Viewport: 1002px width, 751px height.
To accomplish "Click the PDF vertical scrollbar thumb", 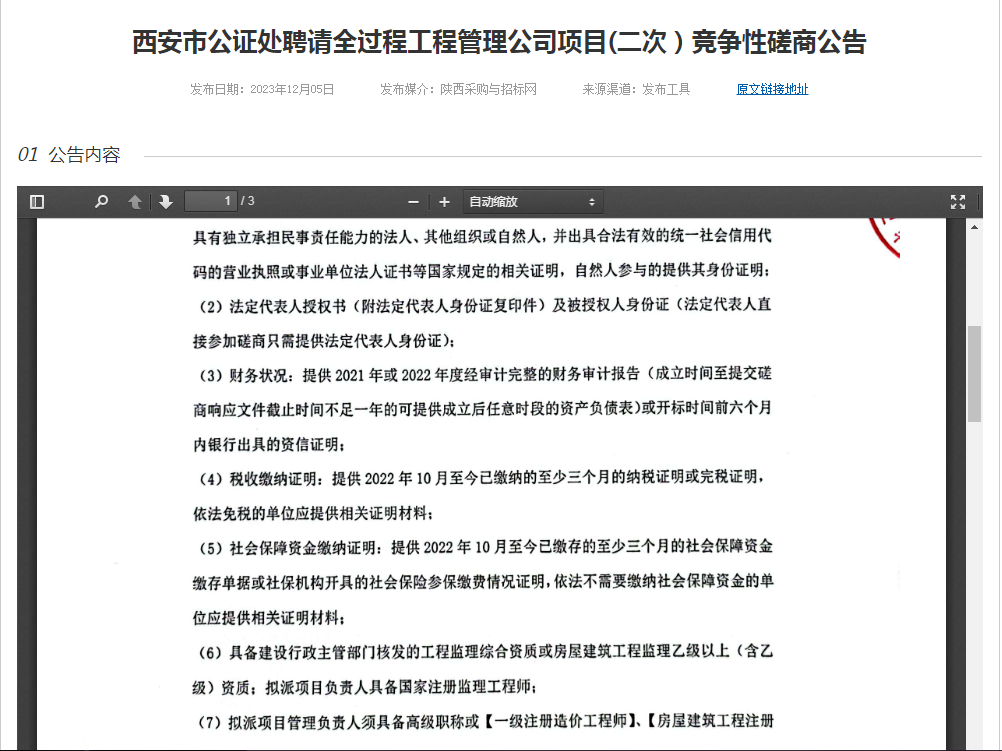I will click(974, 374).
